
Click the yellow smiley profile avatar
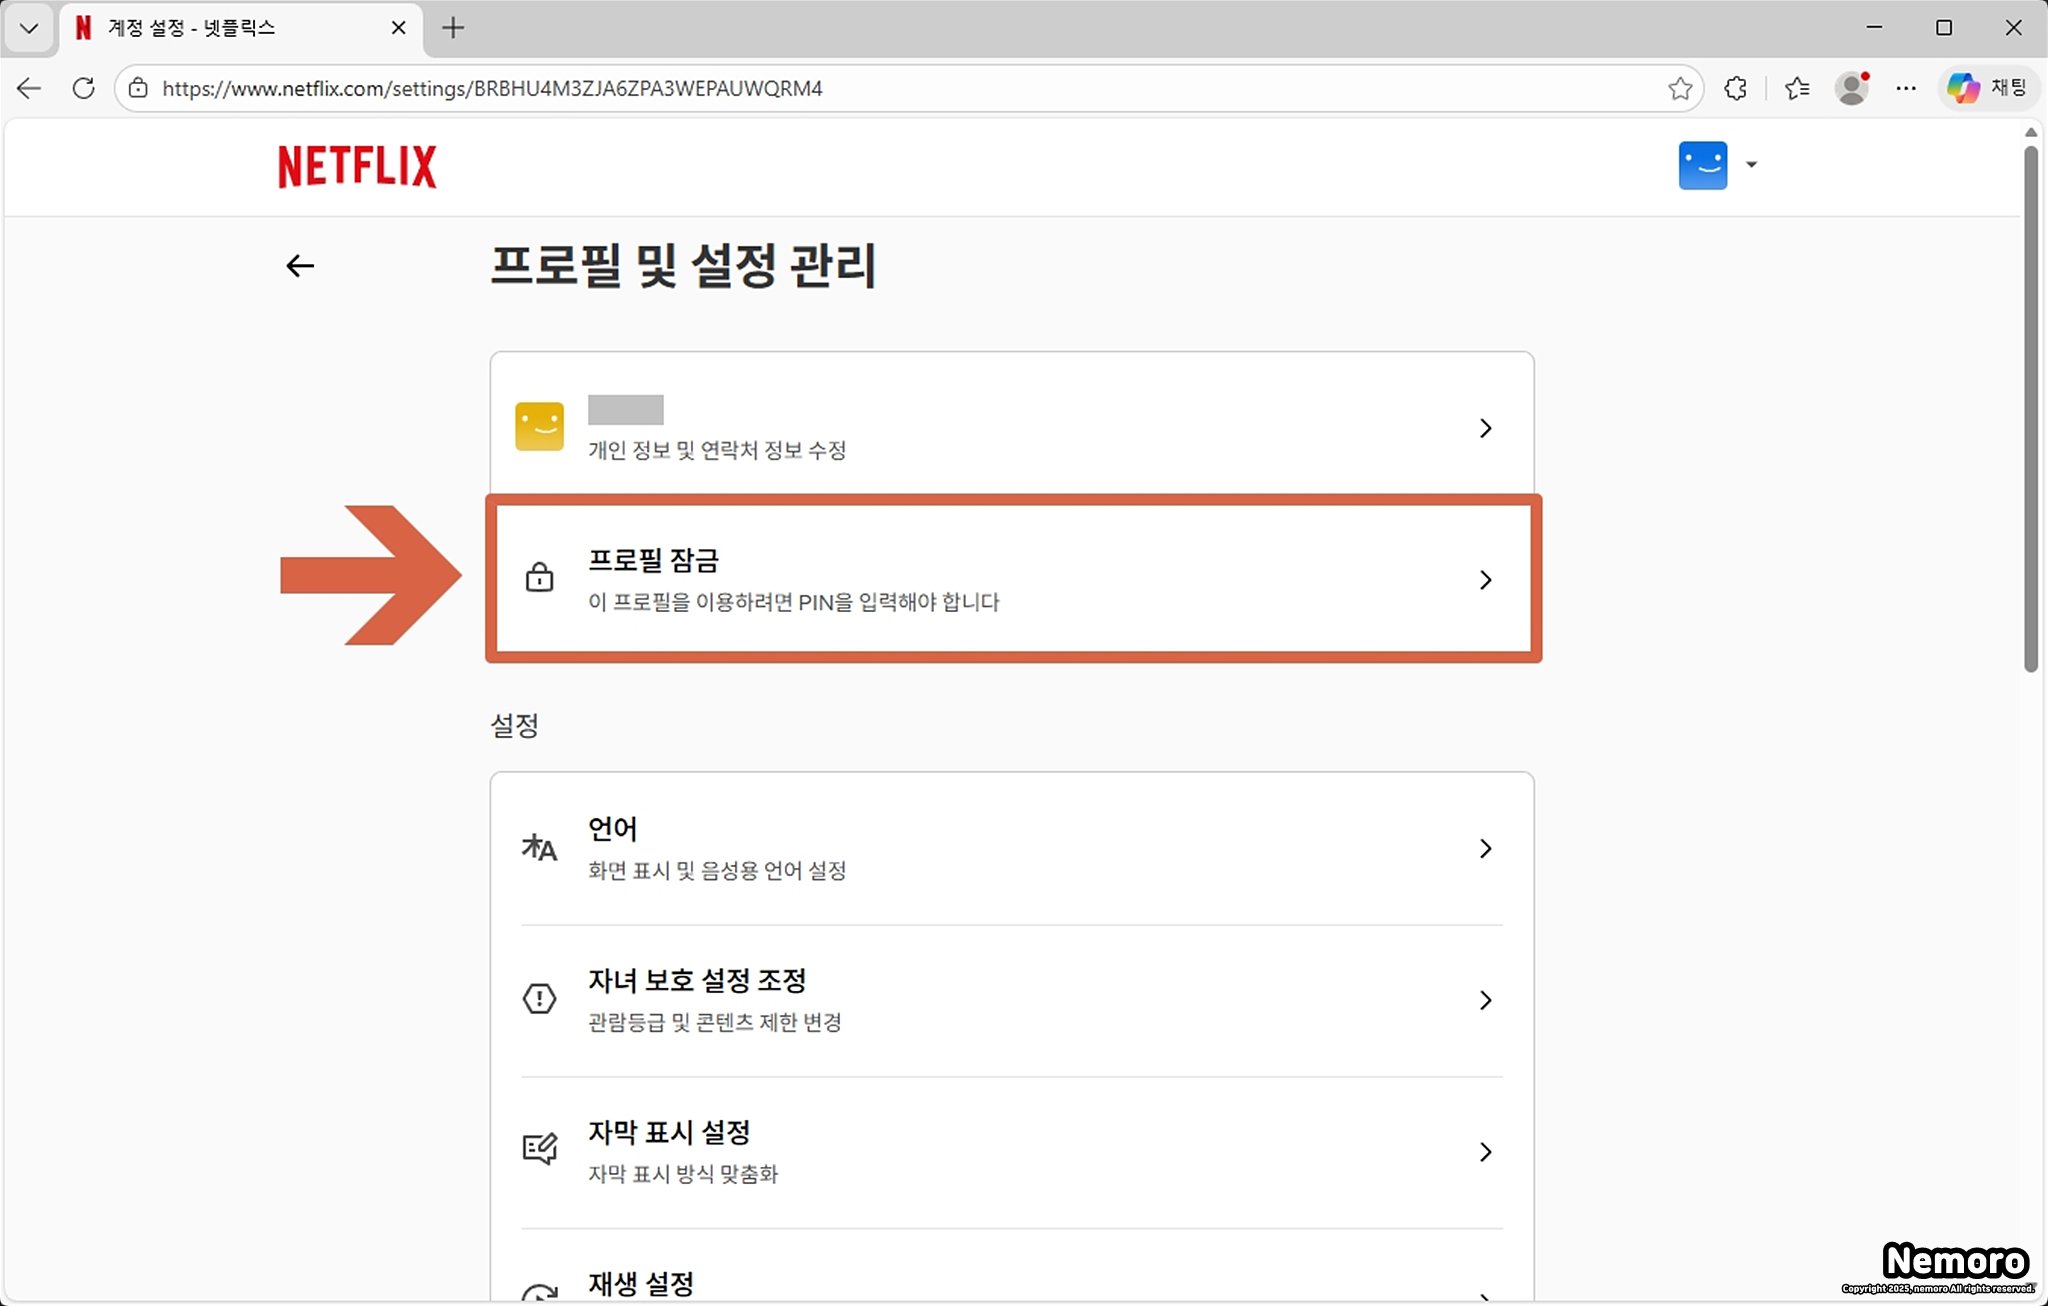[539, 427]
